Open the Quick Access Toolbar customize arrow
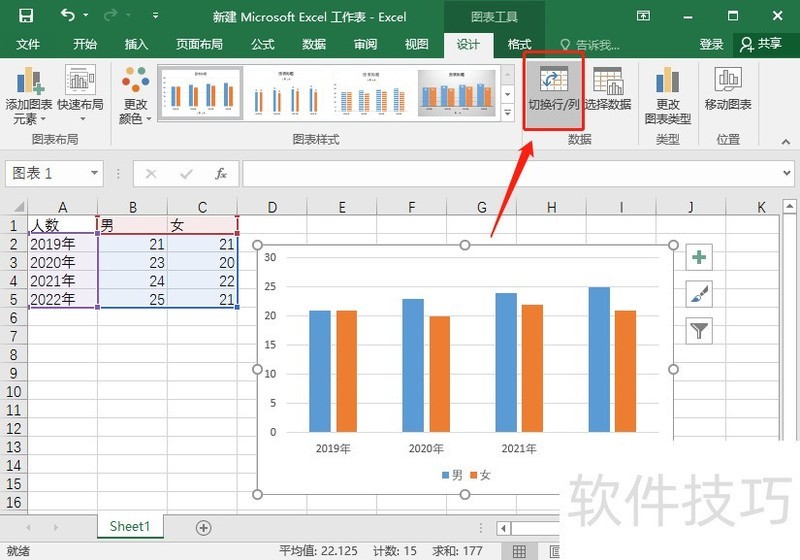800x560 pixels. [155, 16]
